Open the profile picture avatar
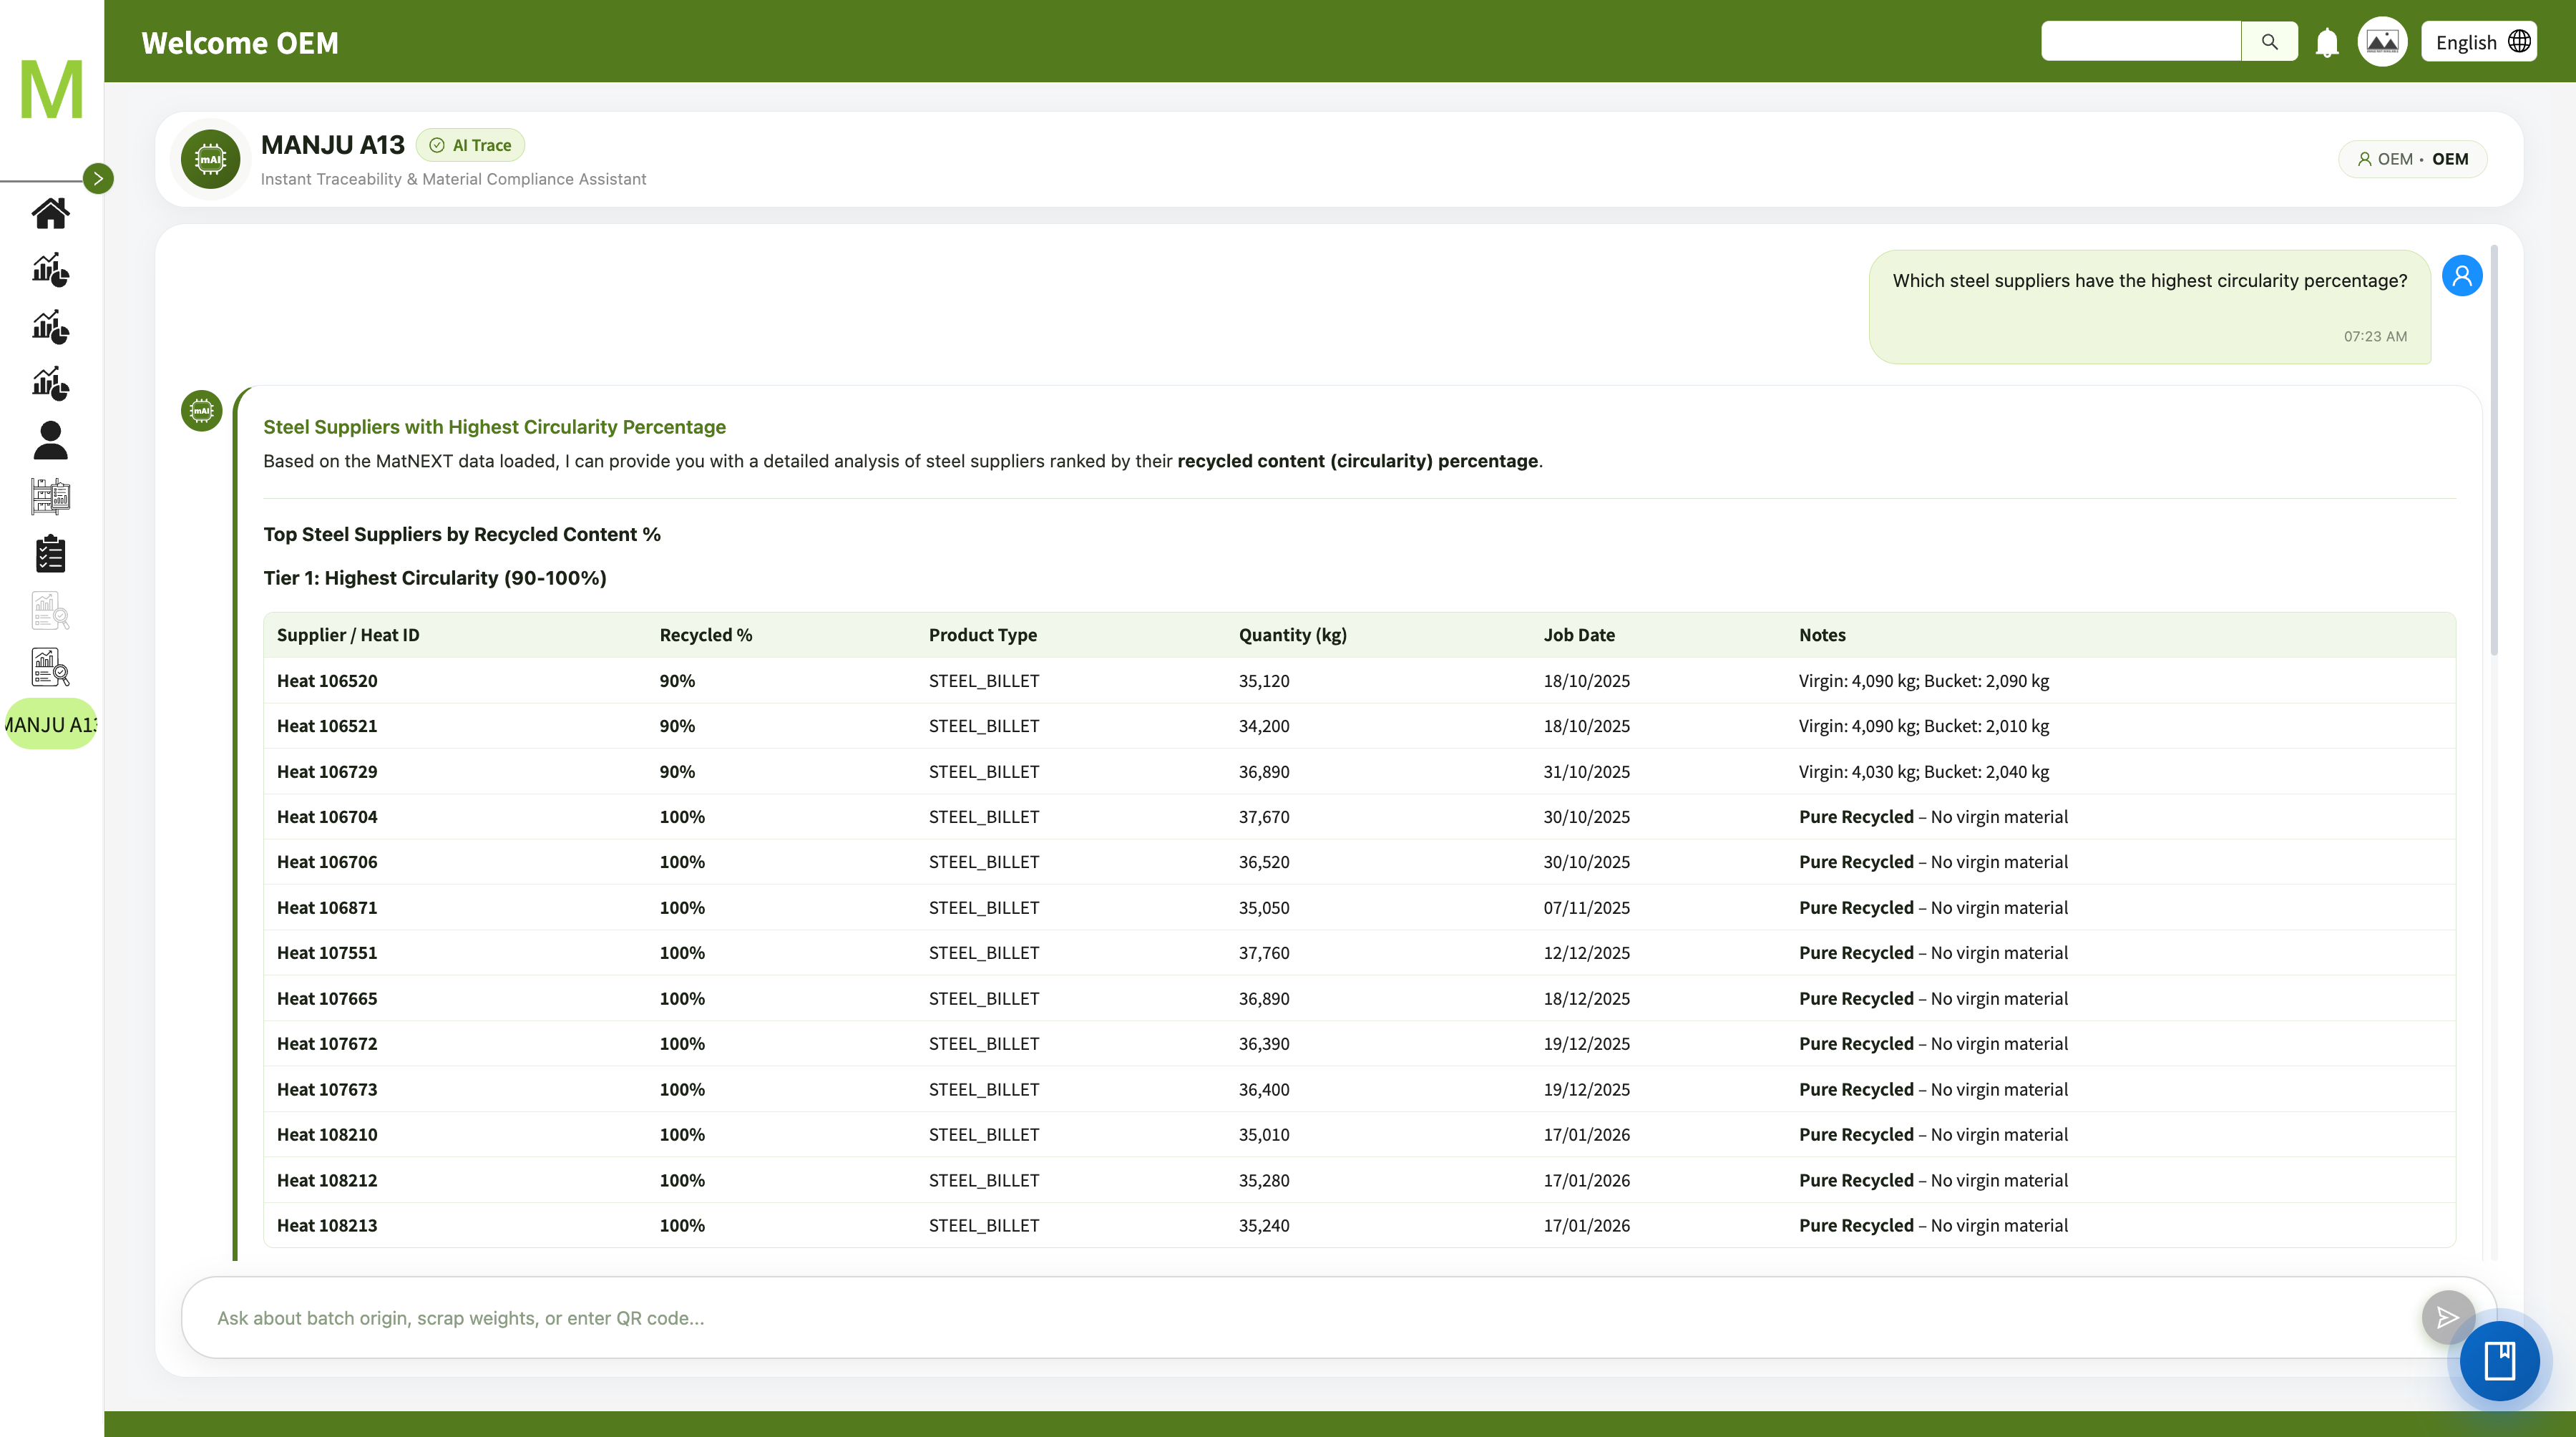Image resolution: width=2576 pixels, height=1437 pixels. coord(2382,42)
